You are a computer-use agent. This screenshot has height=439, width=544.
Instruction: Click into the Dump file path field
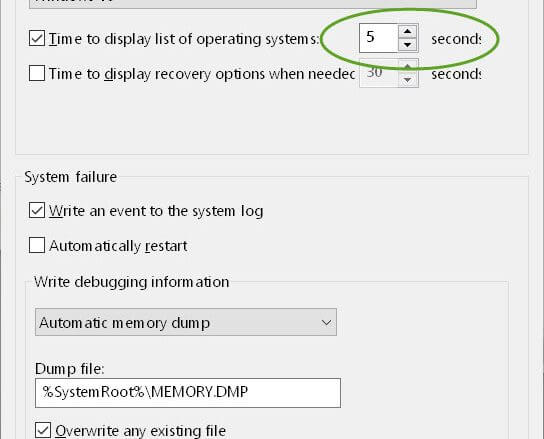pos(188,393)
